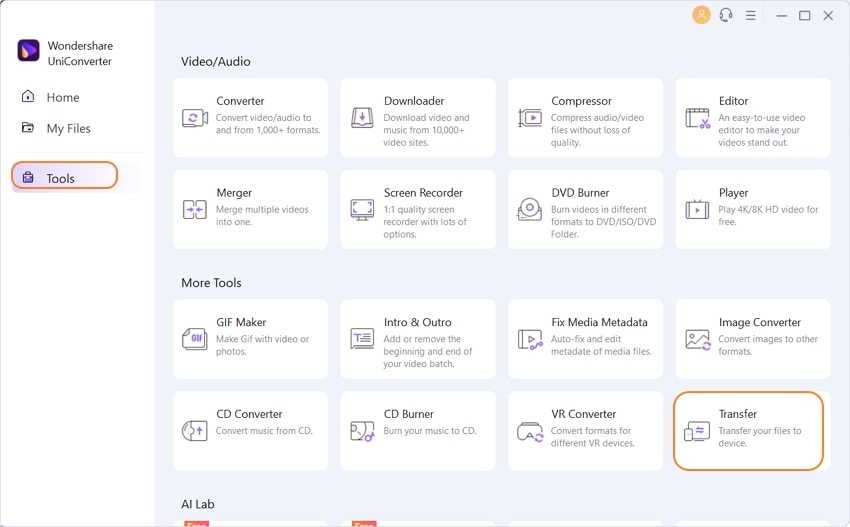
Task: Click the CD Burner music icon
Action: [x=362, y=431]
